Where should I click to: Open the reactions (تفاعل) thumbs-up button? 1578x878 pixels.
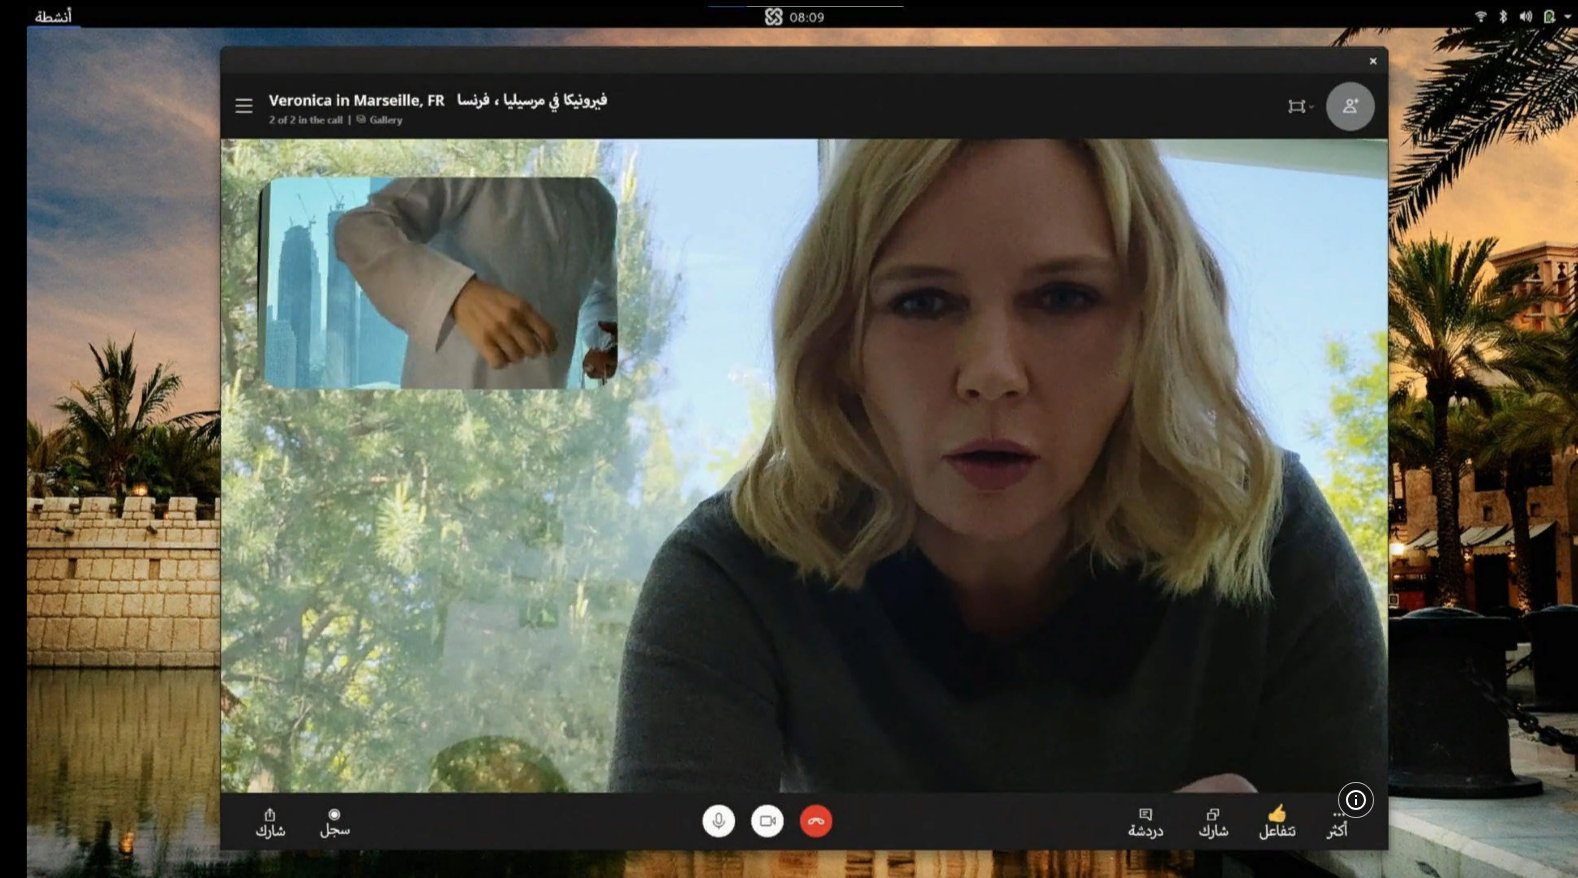(x=1277, y=821)
